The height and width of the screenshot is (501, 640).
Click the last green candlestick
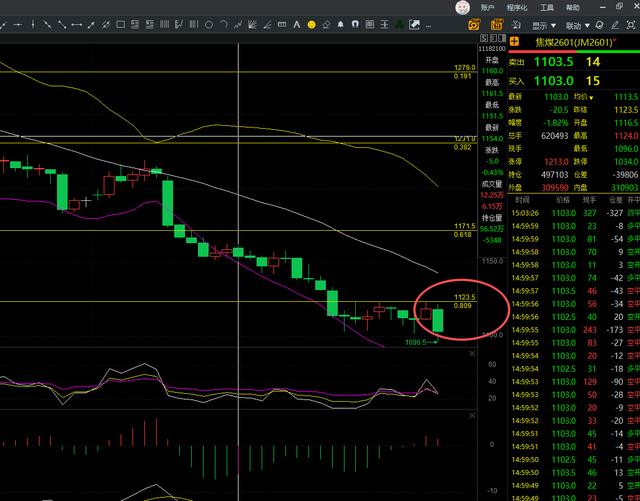(438, 321)
